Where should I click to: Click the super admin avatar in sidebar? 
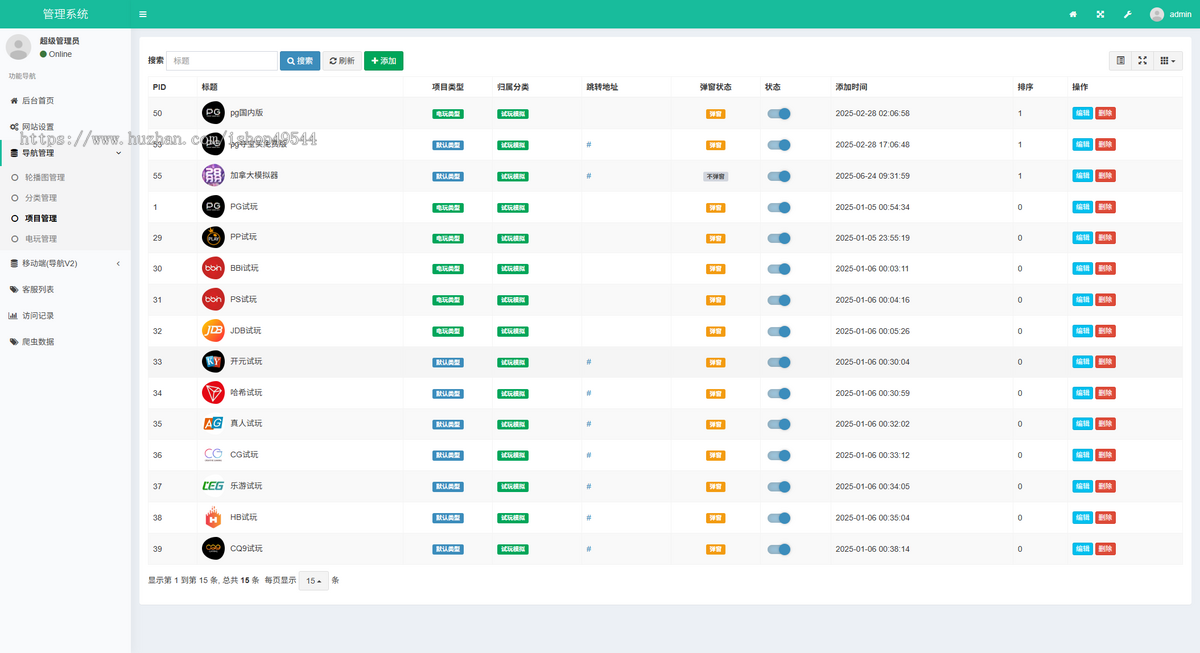tap(19, 46)
